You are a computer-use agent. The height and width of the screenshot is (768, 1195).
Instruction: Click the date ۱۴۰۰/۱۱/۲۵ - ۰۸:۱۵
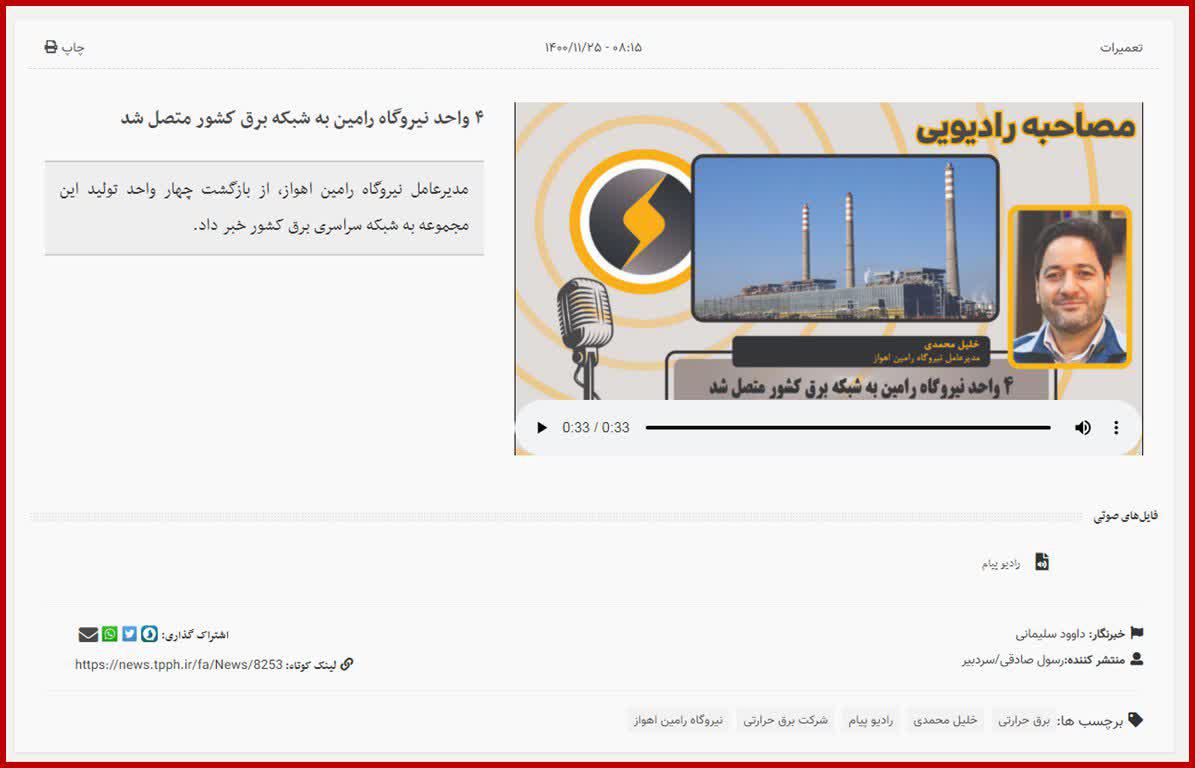pyautogui.click(x=593, y=47)
